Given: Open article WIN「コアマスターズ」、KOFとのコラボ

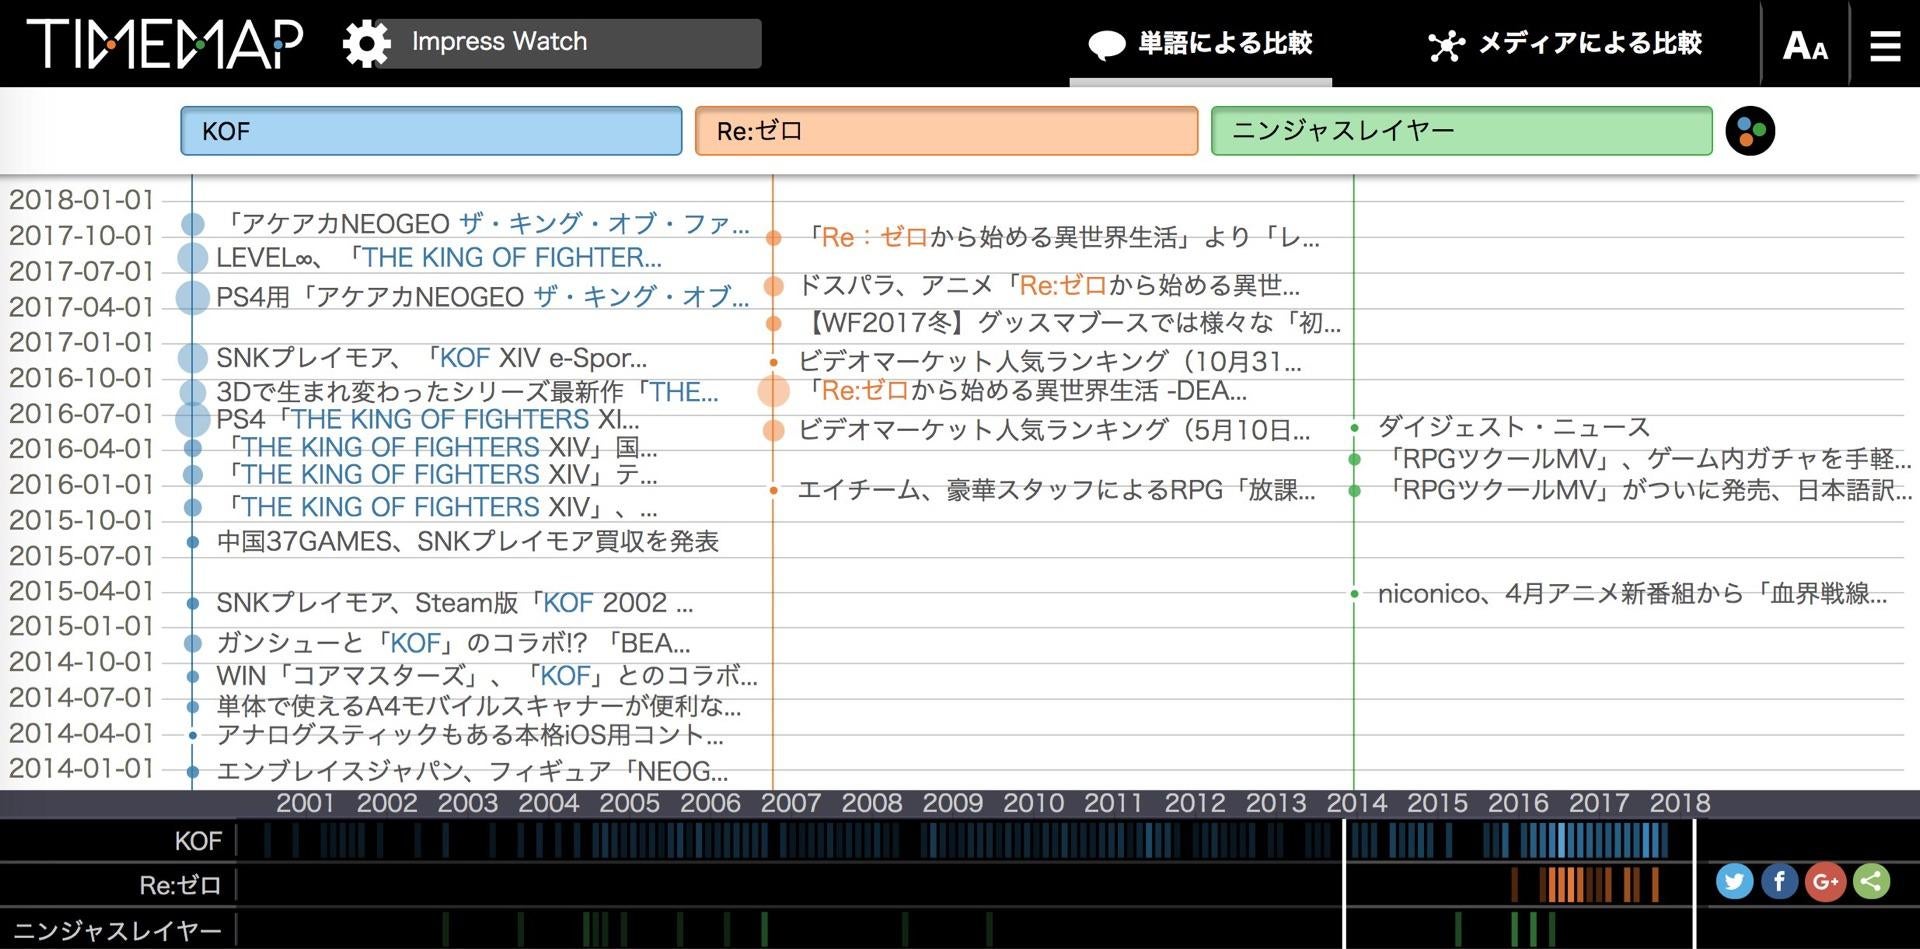Looking at the screenshot, I should (487, 676).
